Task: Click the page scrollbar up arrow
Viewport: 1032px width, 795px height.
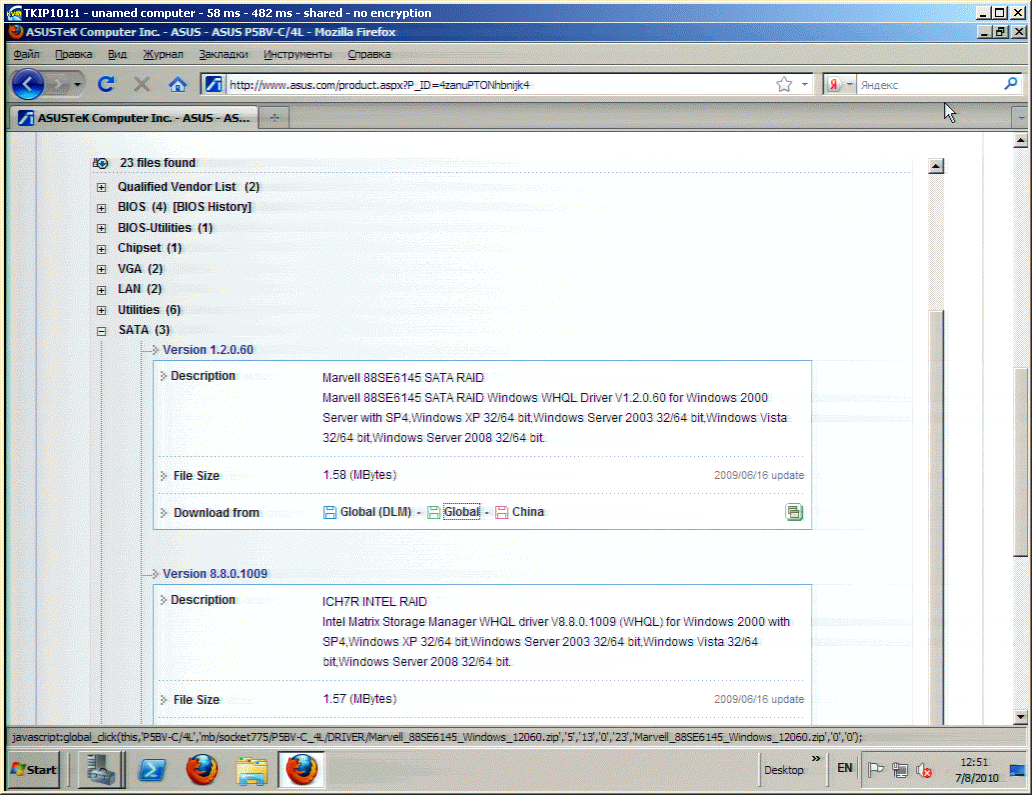Action: point(1020,140)
